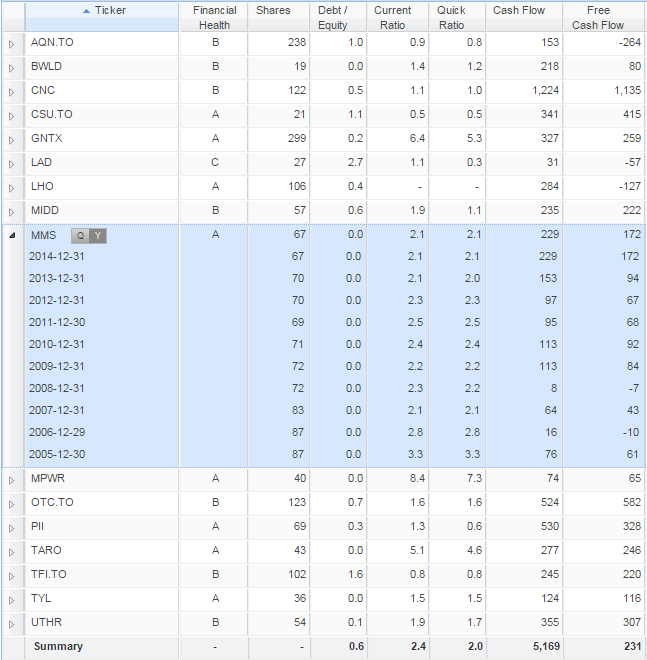Select the AQN.TO ticker cell
The height and width of the screenshot is (660, 647).
tap(102, 43)
